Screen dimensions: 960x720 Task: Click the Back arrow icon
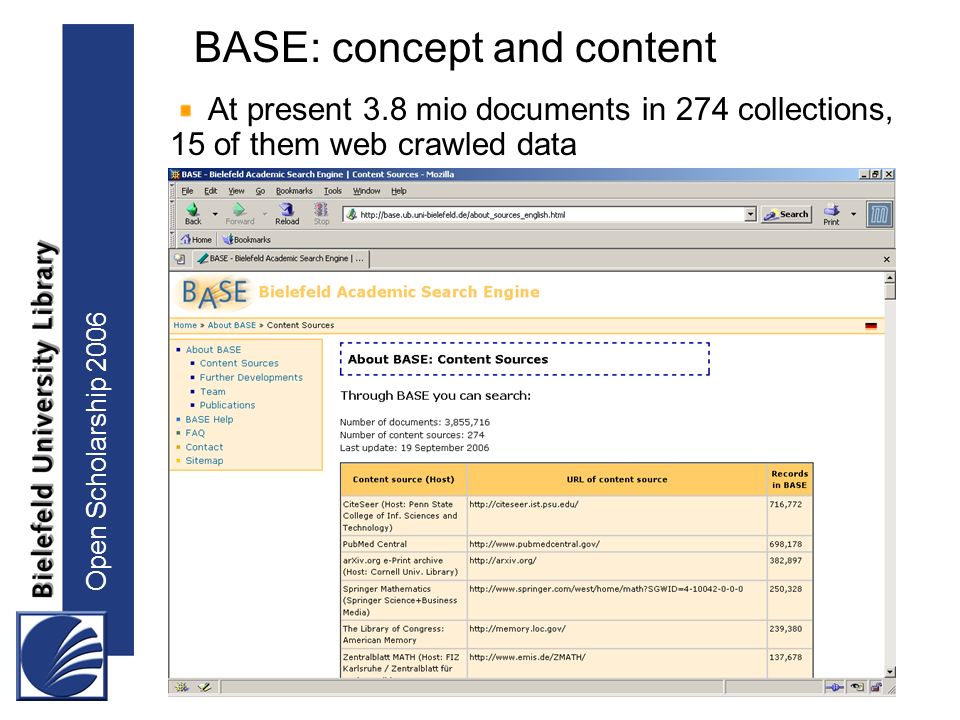(x=193, y=209)
